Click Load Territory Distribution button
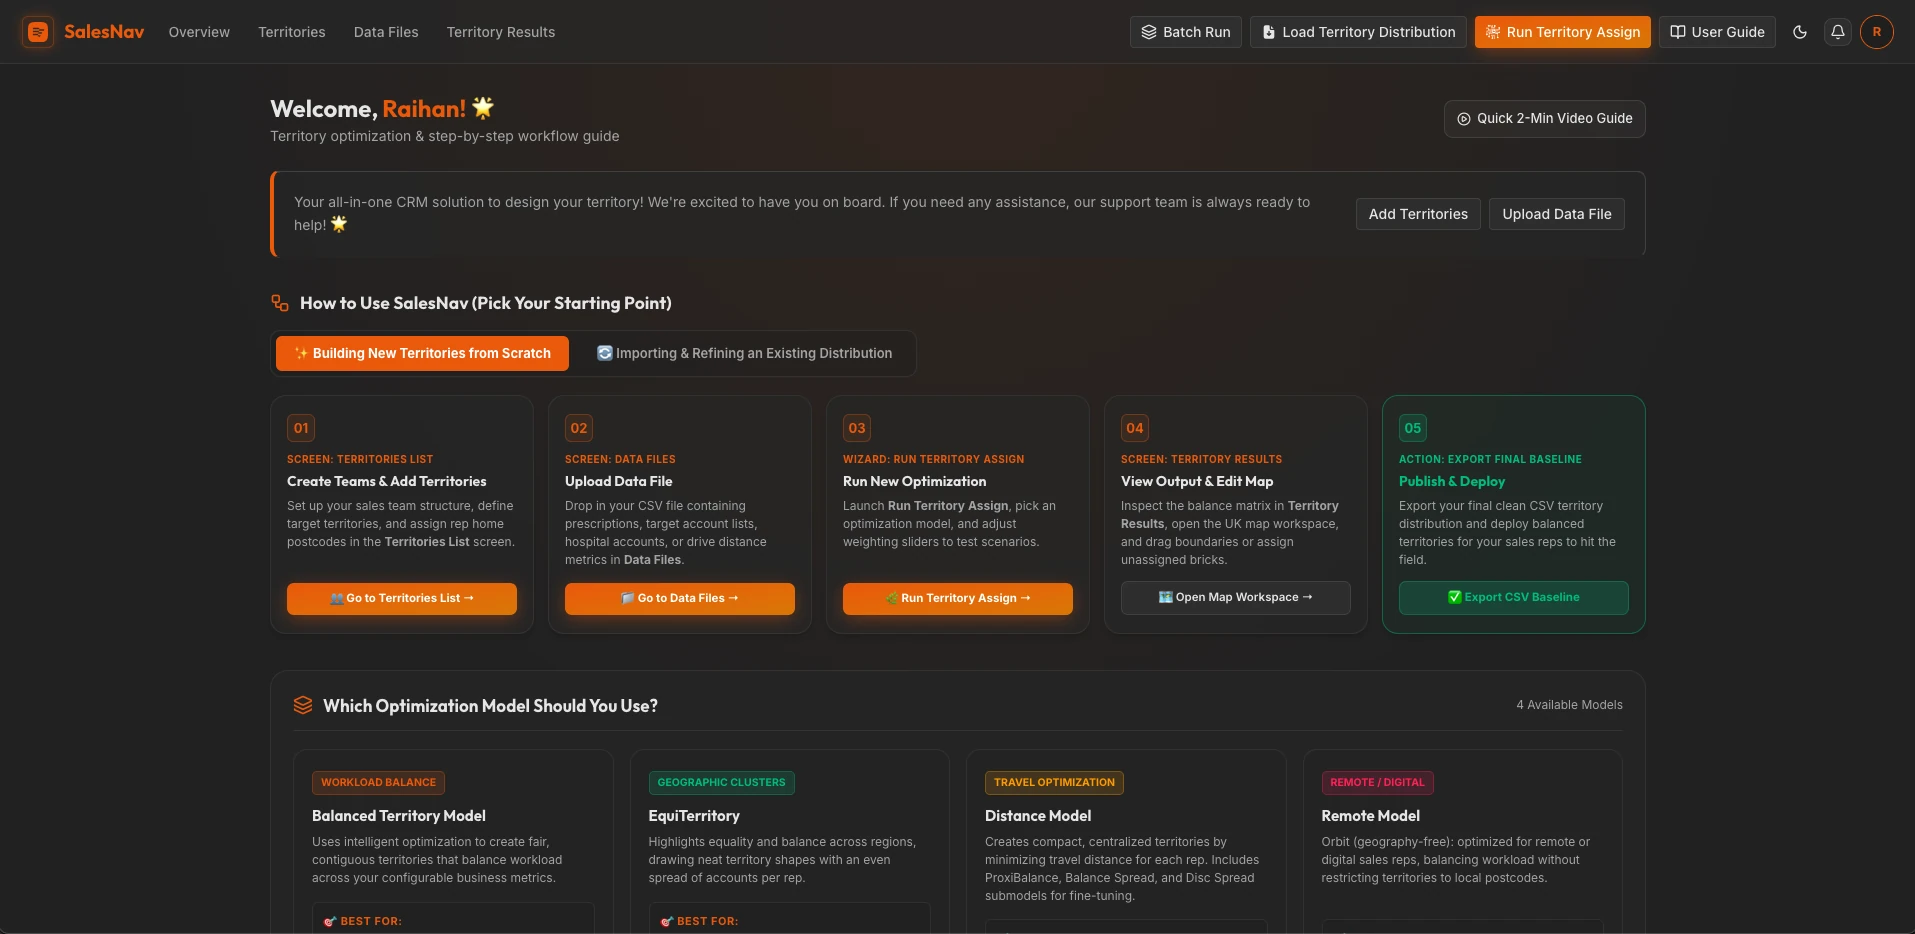 click(1358, 32)
